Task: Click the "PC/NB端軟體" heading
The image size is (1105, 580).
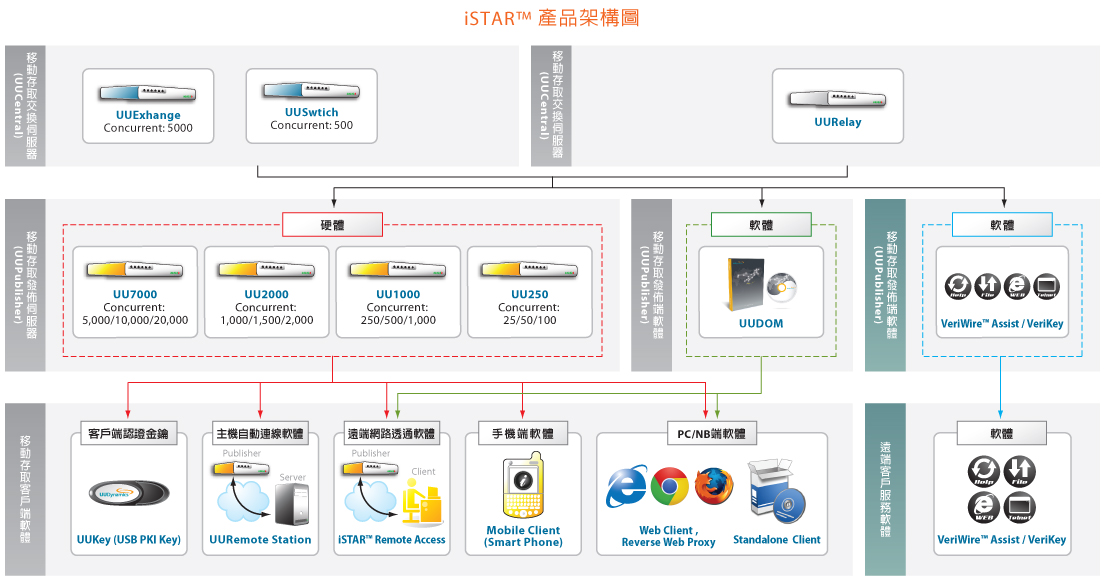Action: [x=712, y=433]
